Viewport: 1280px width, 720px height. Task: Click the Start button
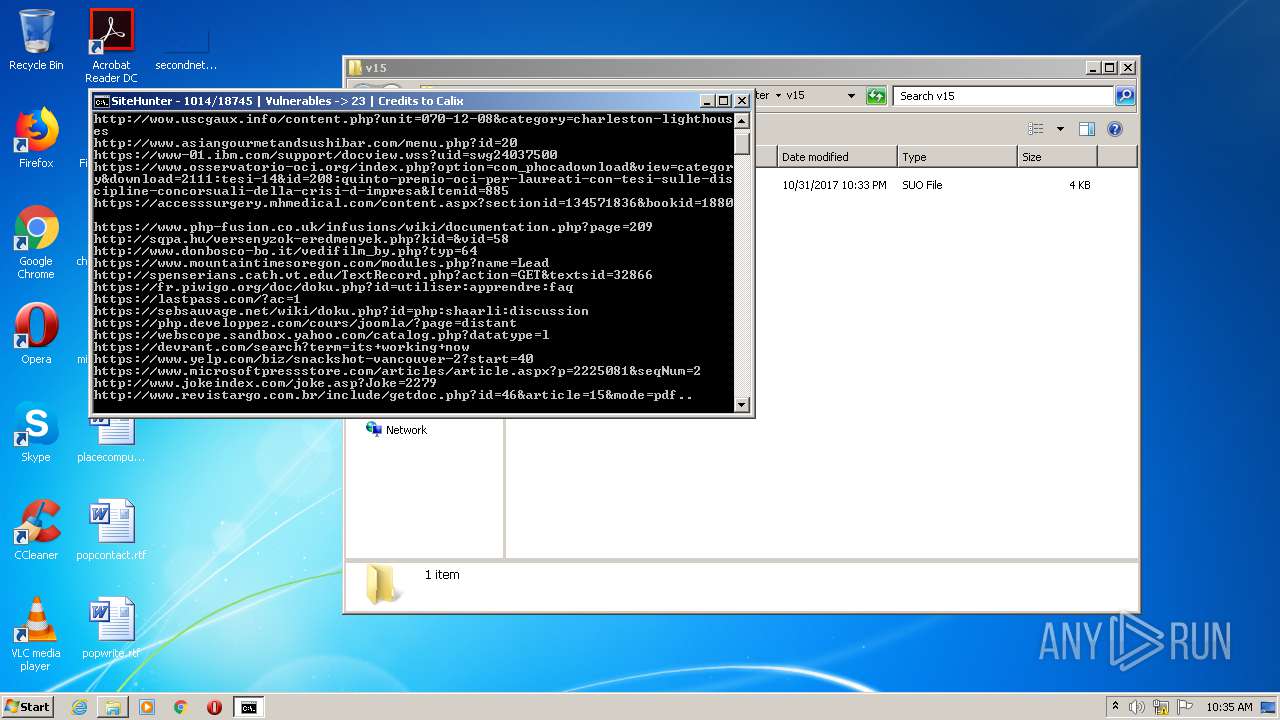[x=27, y=707]
